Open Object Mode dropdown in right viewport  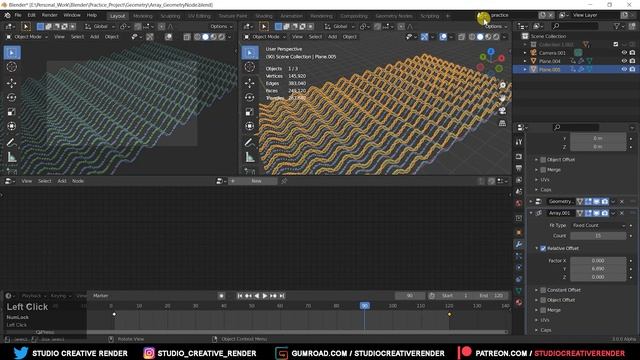[265, 37]
